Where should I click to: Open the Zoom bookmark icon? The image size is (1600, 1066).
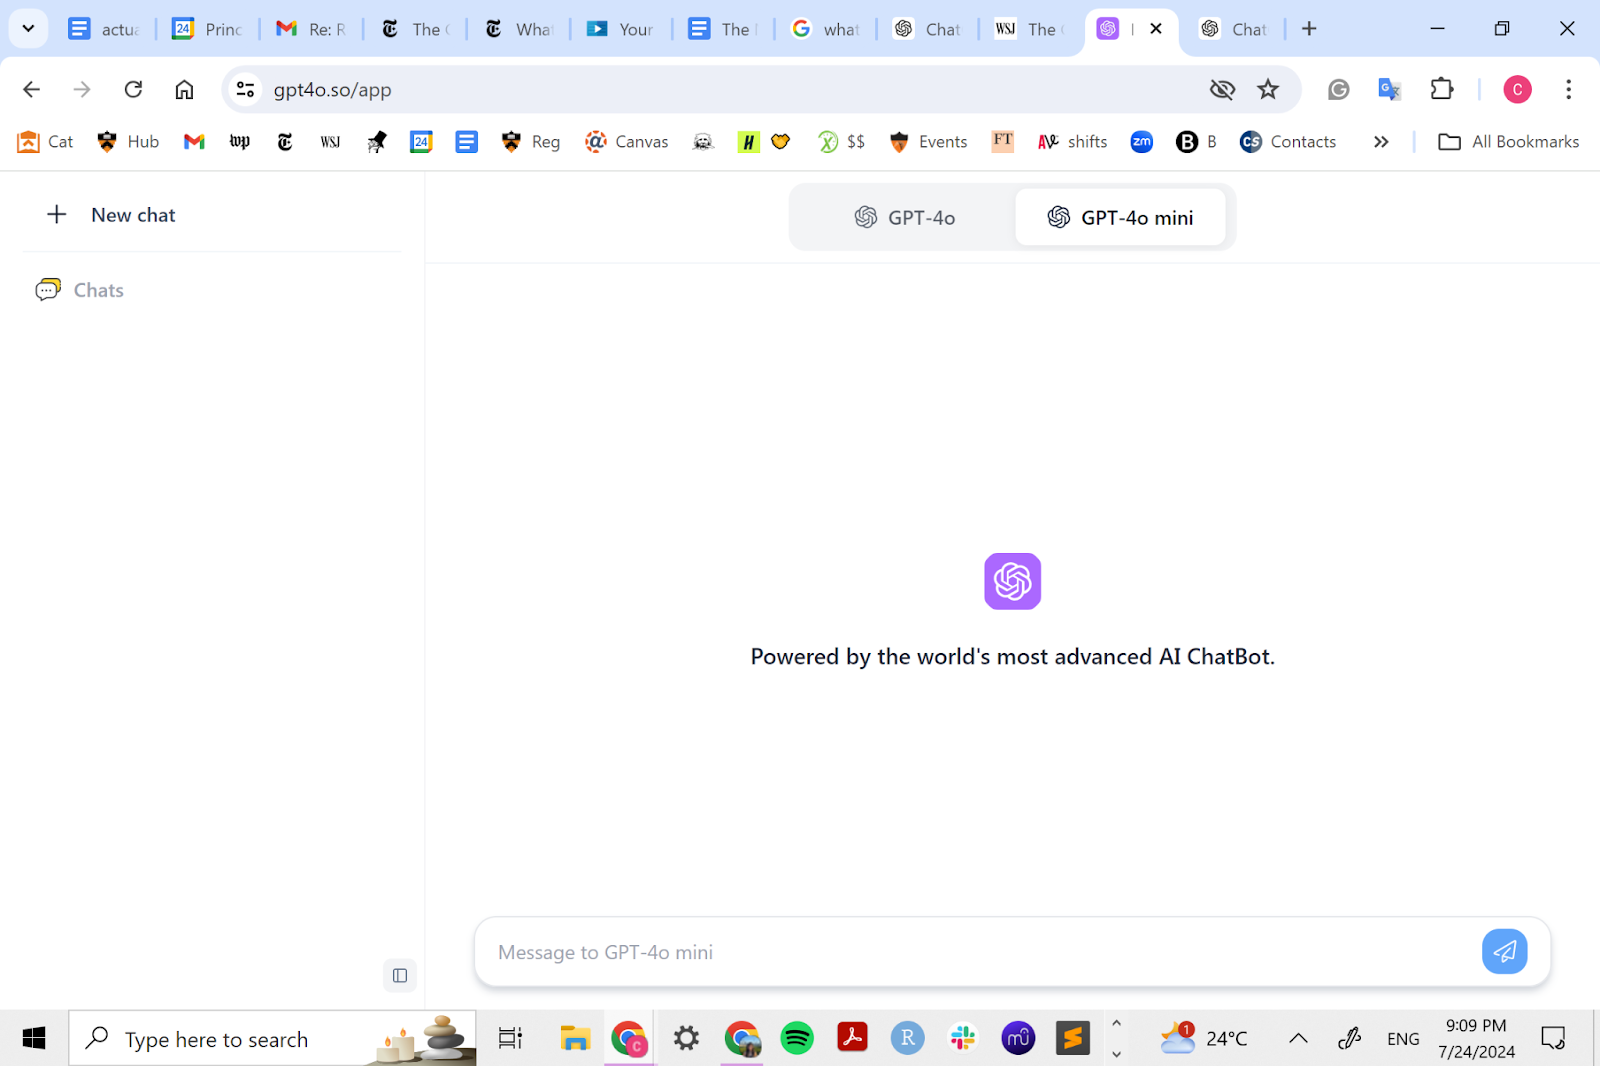coord(1141,142)
